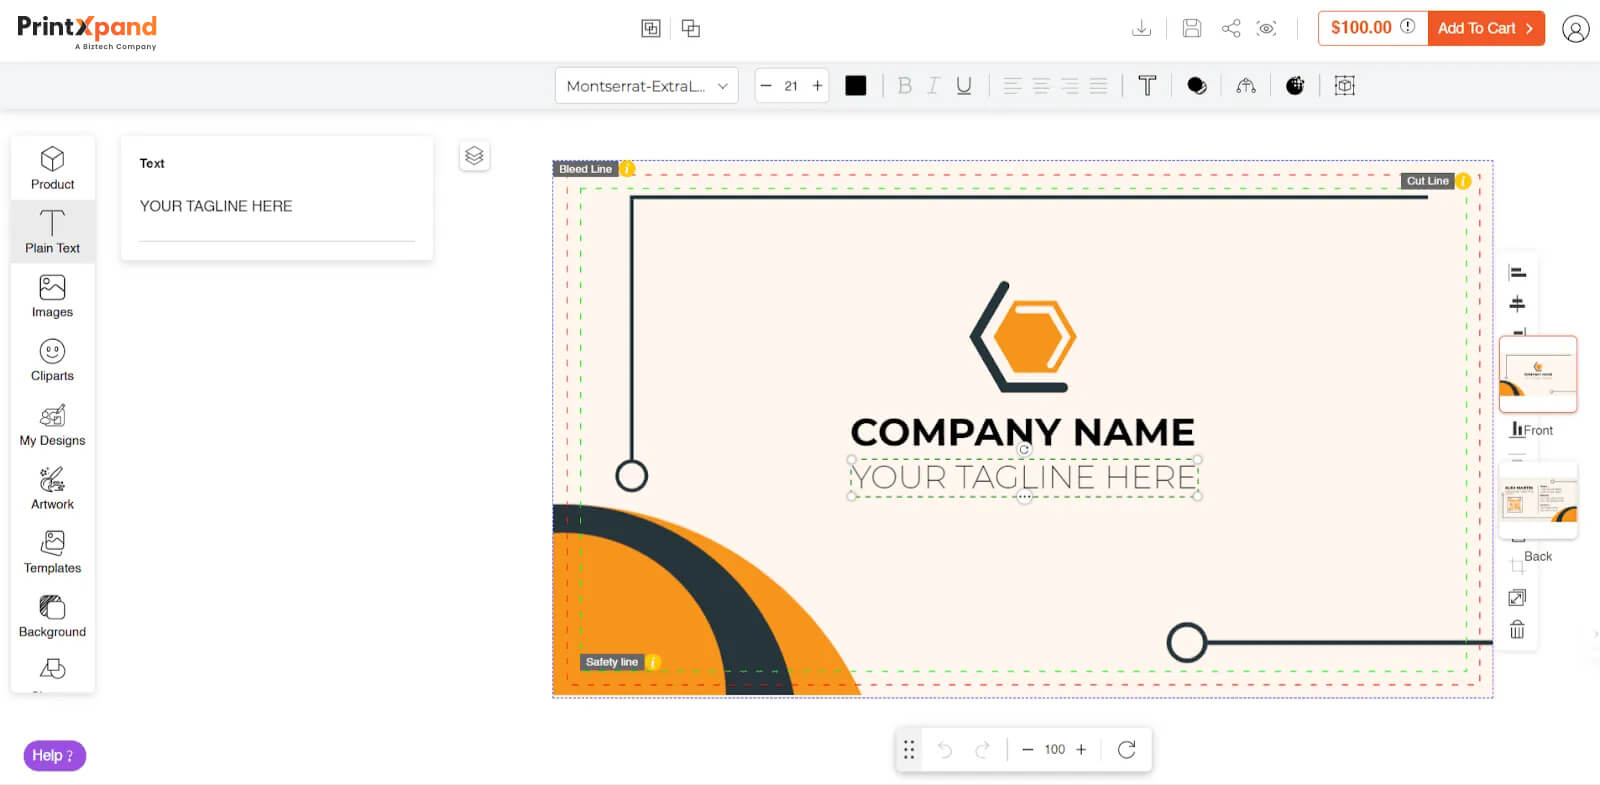The width and height of the screenshot is (1600, 785).
Task: Decrease zoom level with the minus button
Action: (1027, 750)
